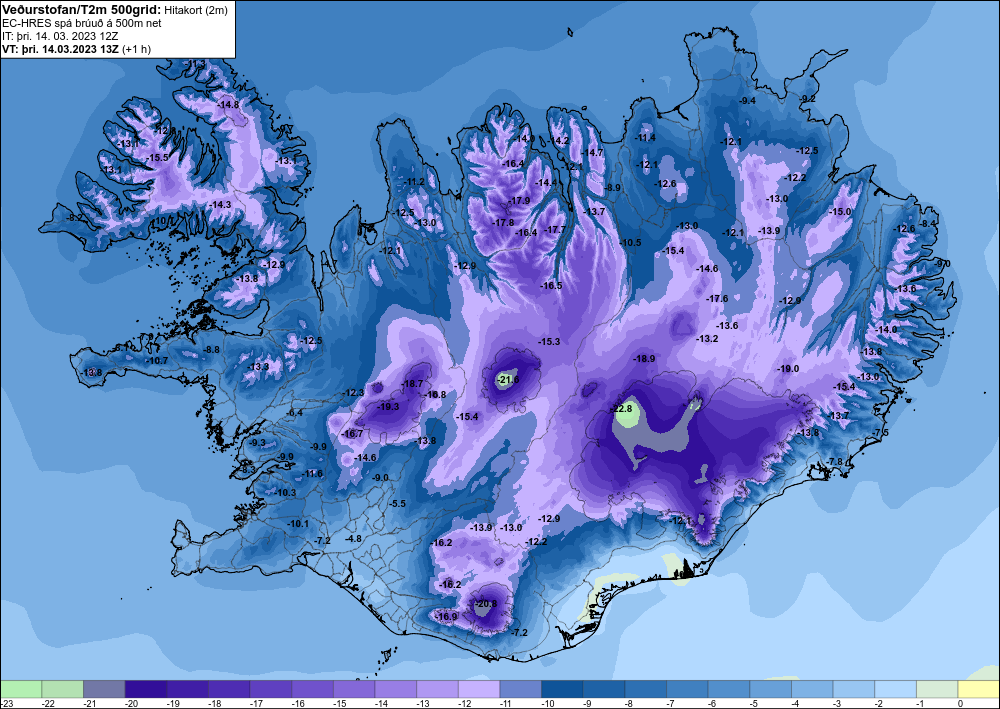This screenshot has height=709, width=1000.
Task: Select the -17.6 temperature label
Action: 717,298
